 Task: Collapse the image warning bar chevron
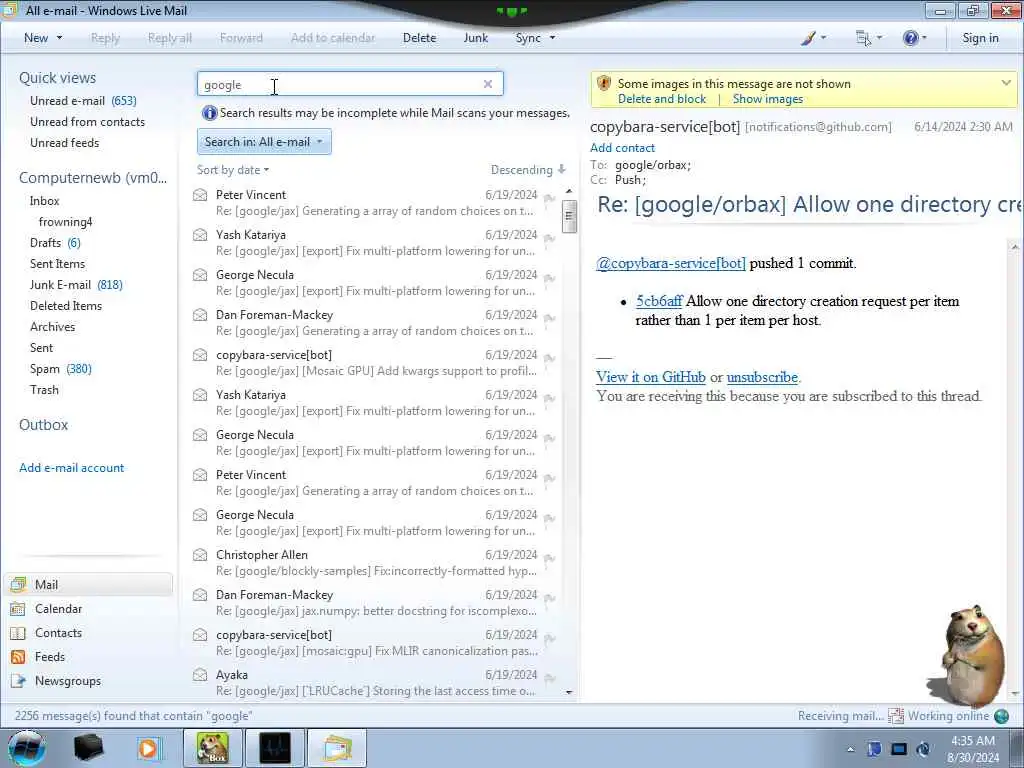(x=1006, y=83)
